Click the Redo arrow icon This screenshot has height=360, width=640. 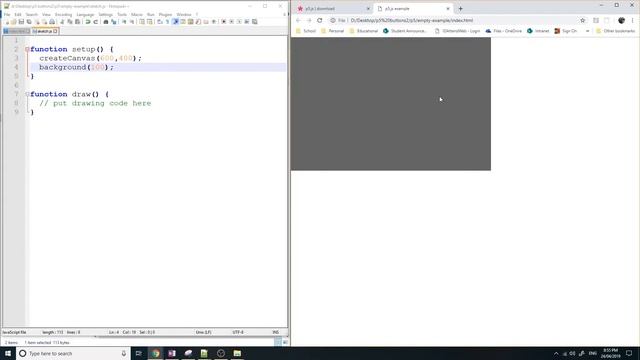pos(96,22)
